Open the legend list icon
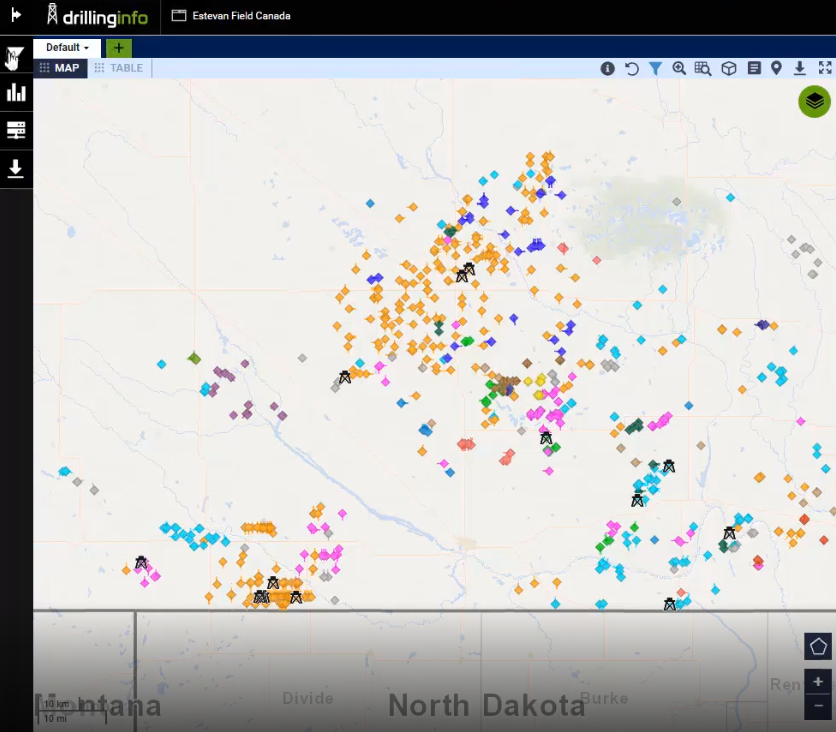This screenshot has width=836, height=732. click(x=754, y=68)
